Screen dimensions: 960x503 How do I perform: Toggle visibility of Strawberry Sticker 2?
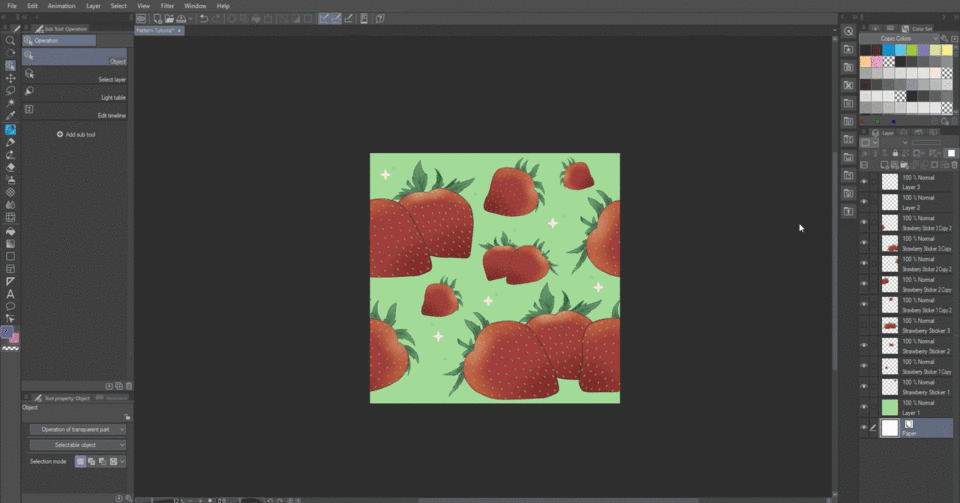coord(864,346)
